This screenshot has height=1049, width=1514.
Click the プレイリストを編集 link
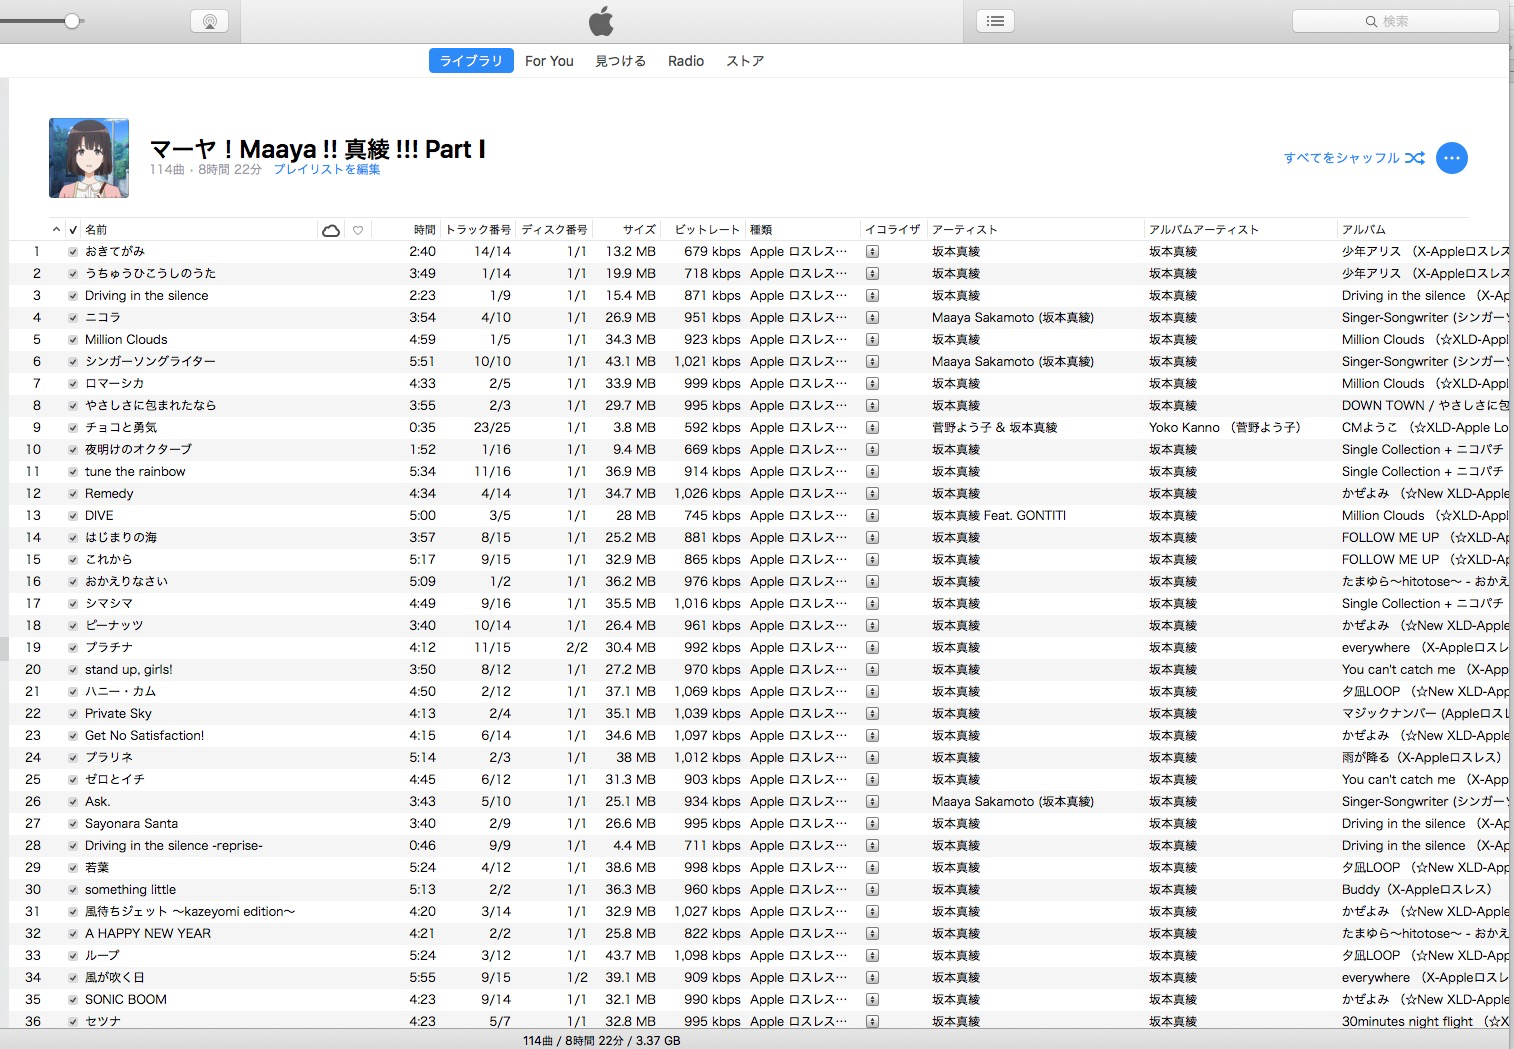326,170
